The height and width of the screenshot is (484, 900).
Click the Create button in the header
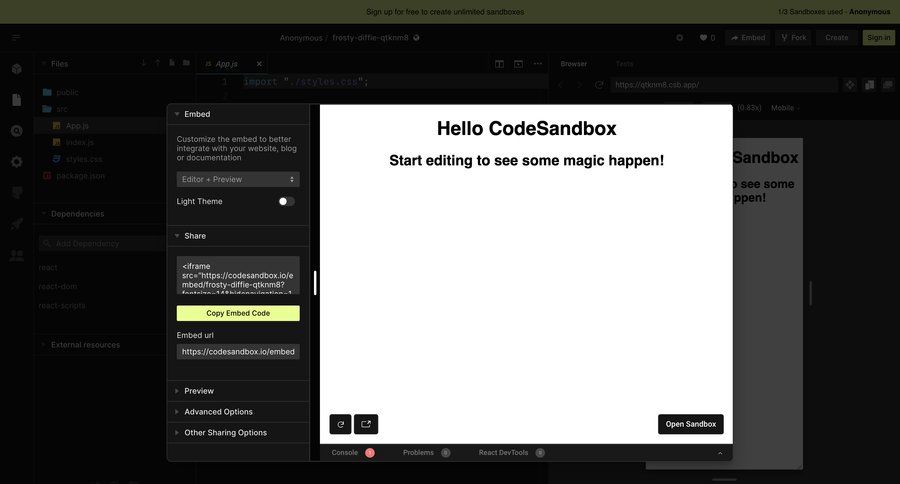pos(836,38)
